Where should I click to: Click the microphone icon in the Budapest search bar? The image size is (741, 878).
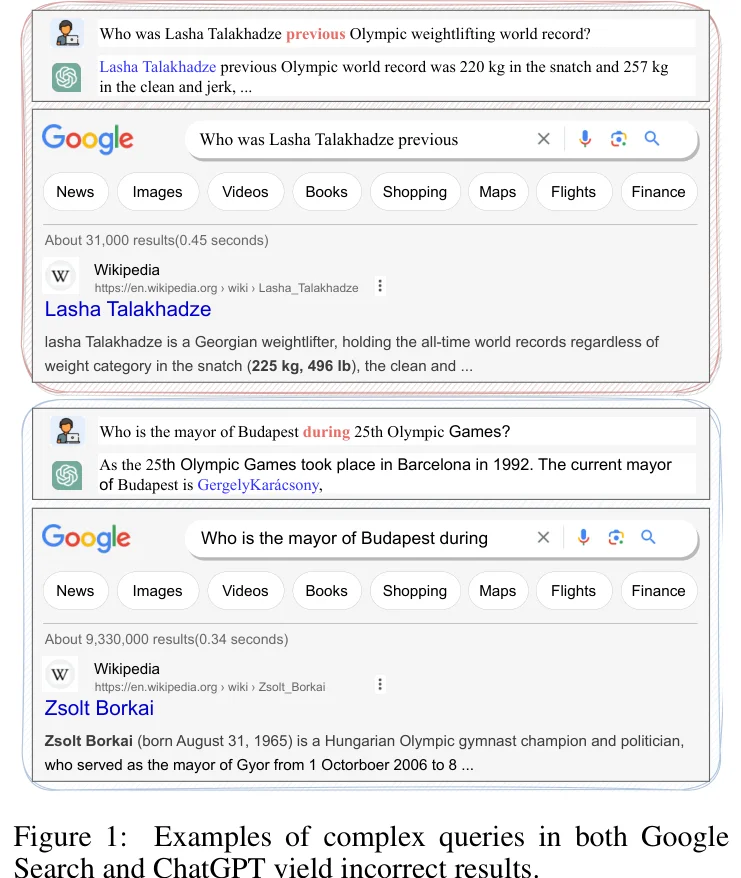click(583, 537)
